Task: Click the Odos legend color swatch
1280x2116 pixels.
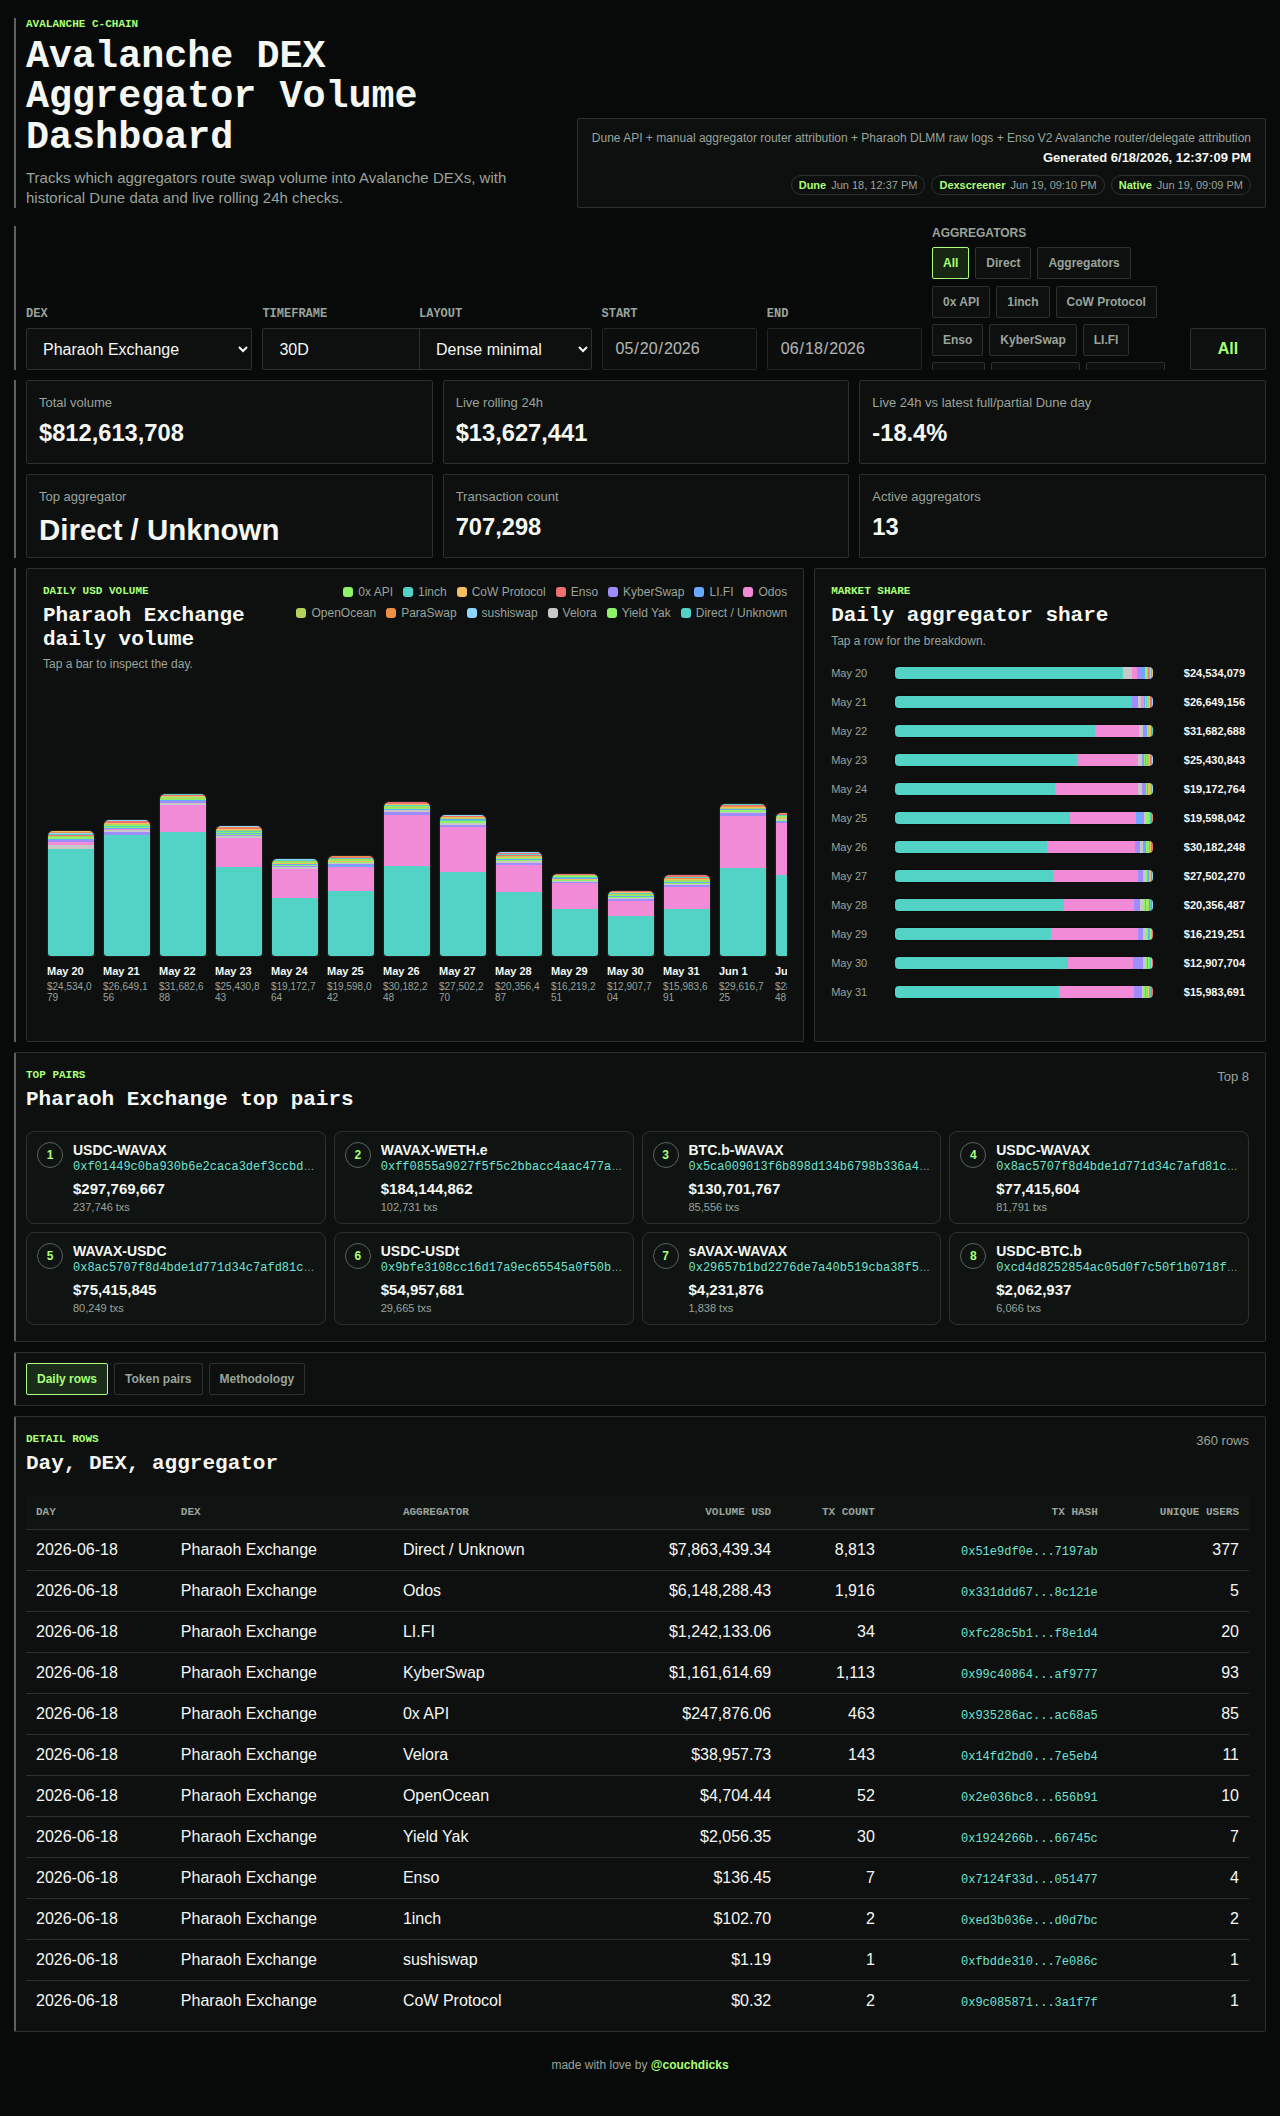Action: [748, 592]
